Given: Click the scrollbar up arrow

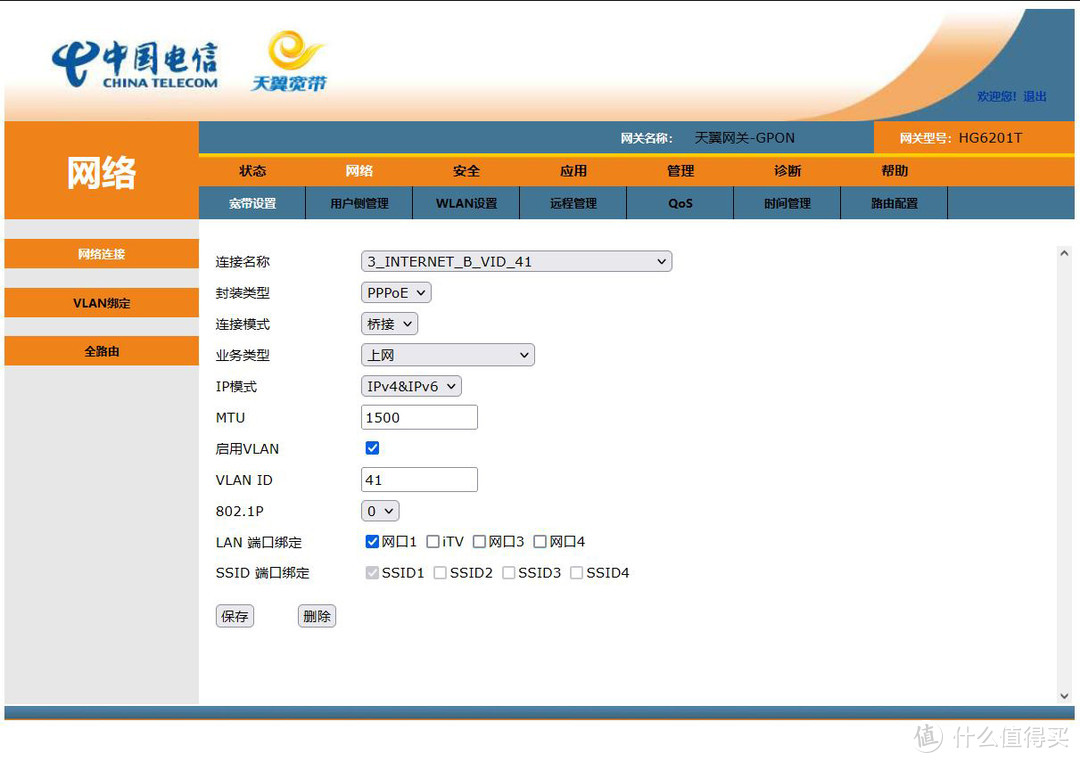Looking at the screenshot, I should pos(1063,254).
